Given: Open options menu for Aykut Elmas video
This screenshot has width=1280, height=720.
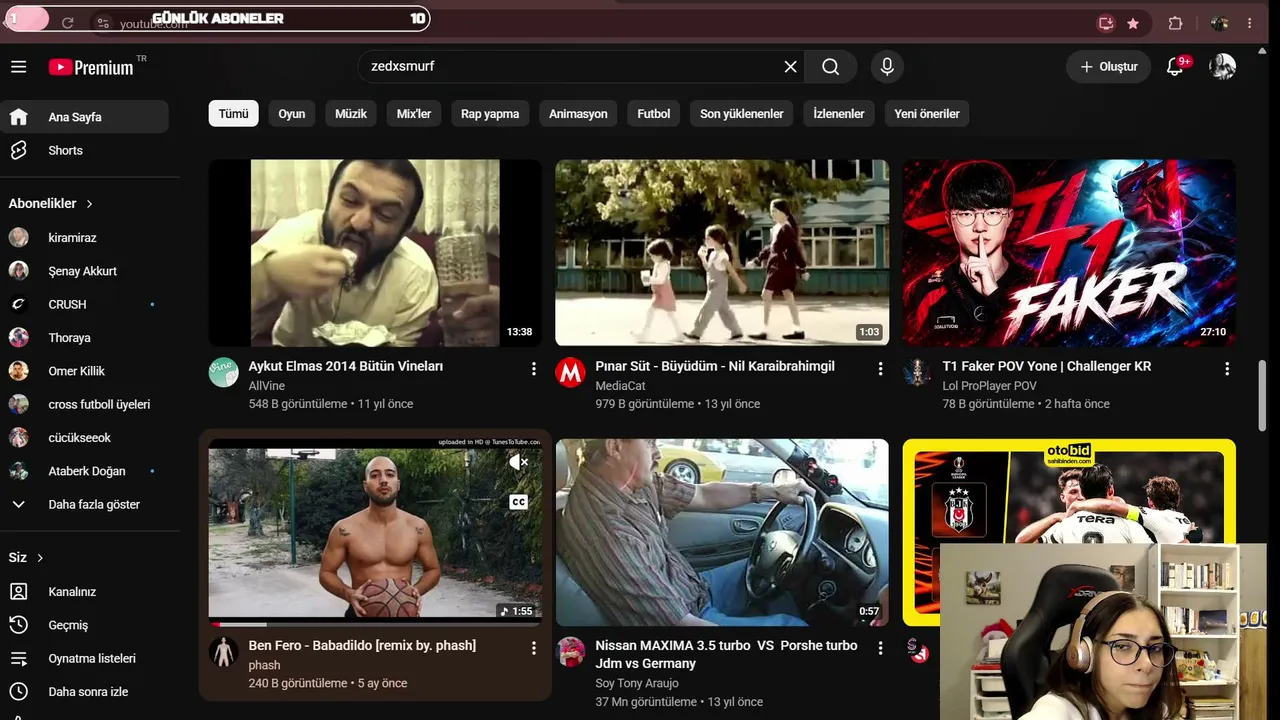Looking at the screenshot, I should [534, 369].
